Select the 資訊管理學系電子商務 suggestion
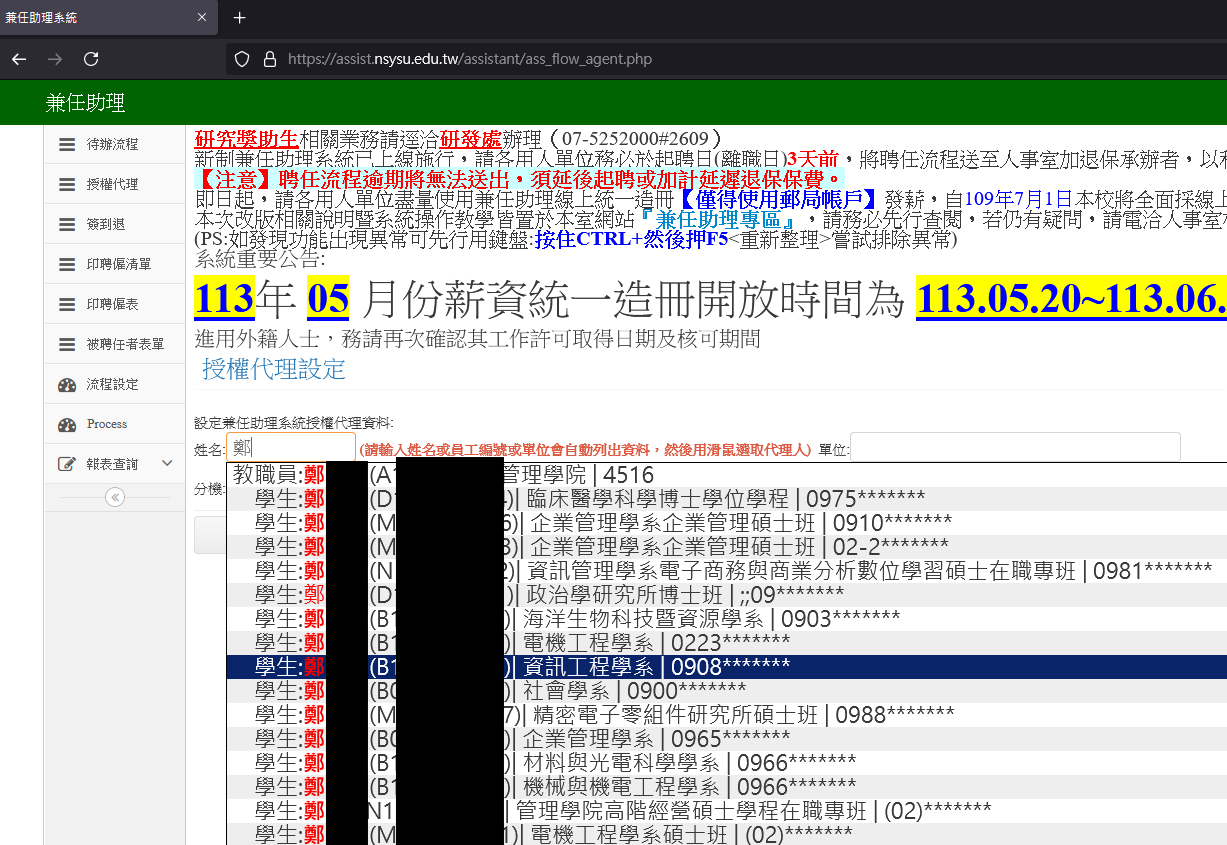 tap(726, 570)
